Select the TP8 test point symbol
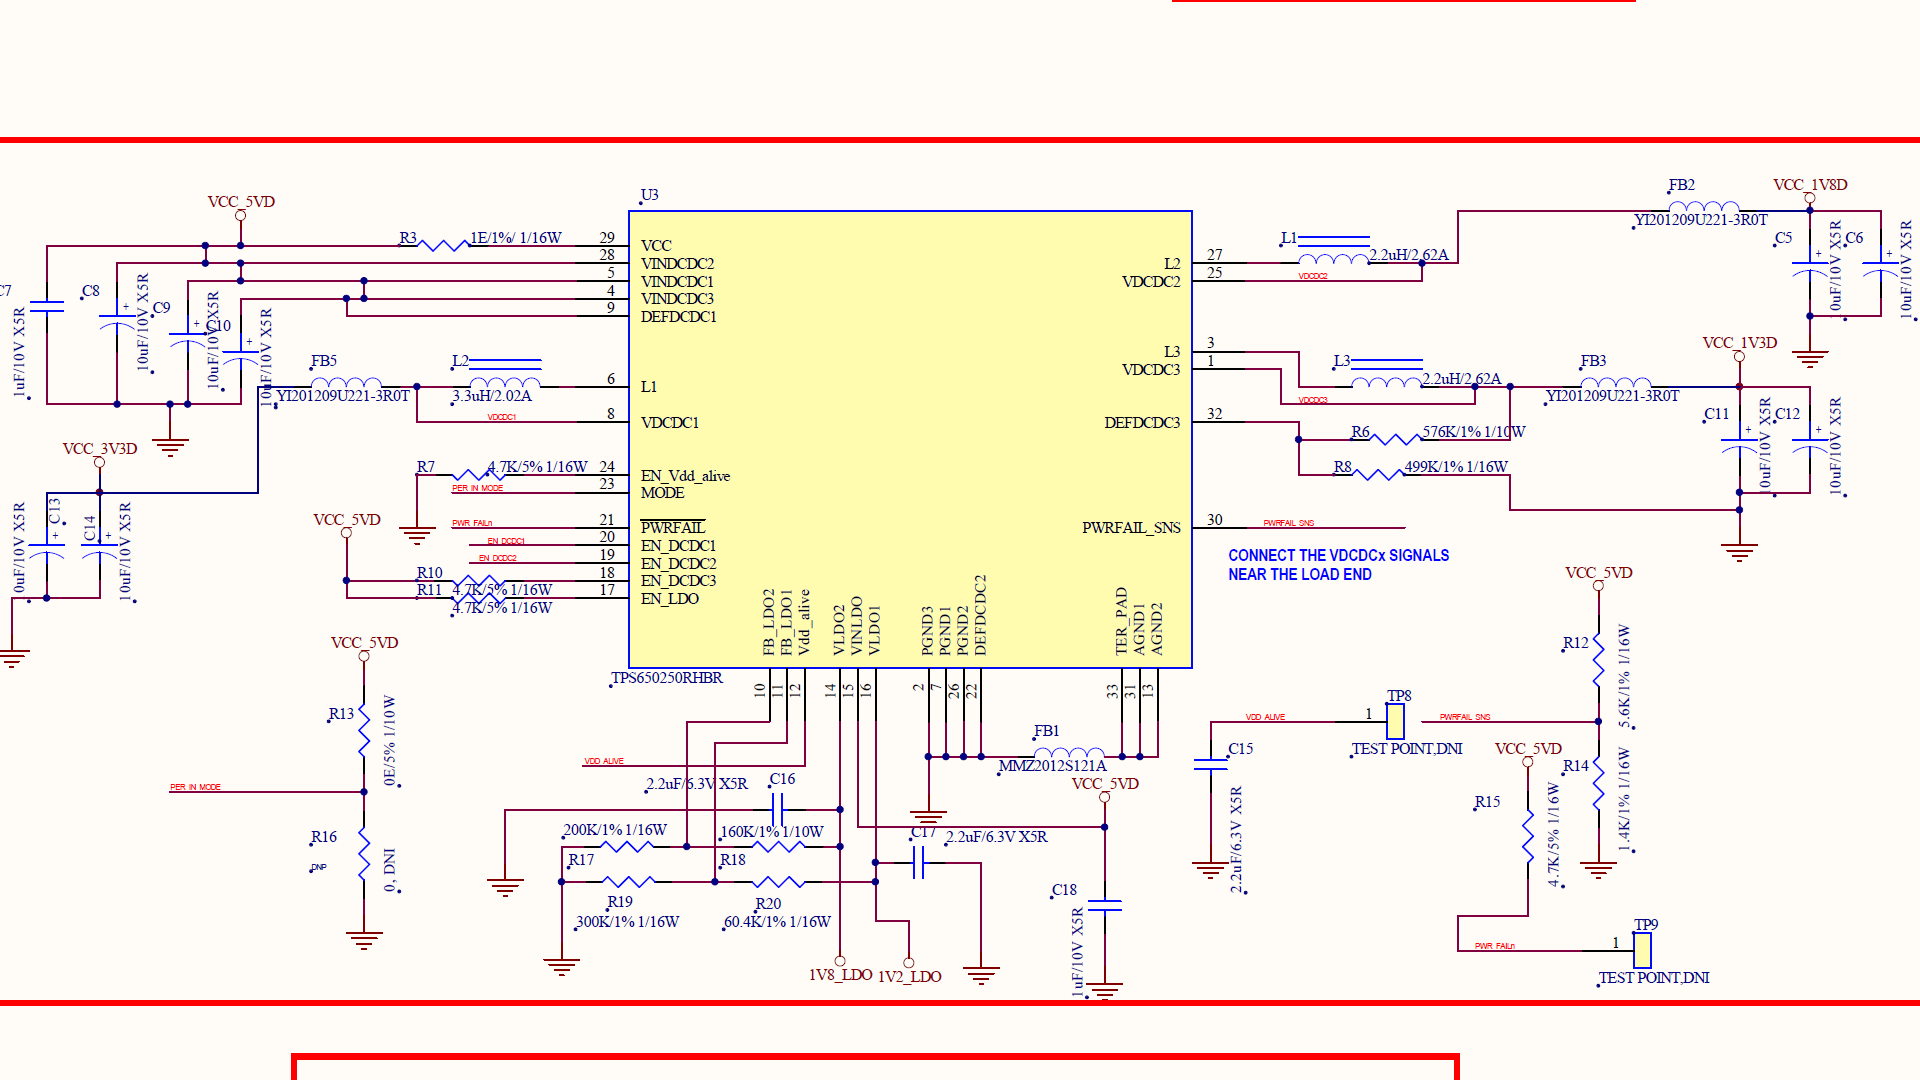Screen dimensions: 1920x1080 [x=1395, y=721]
